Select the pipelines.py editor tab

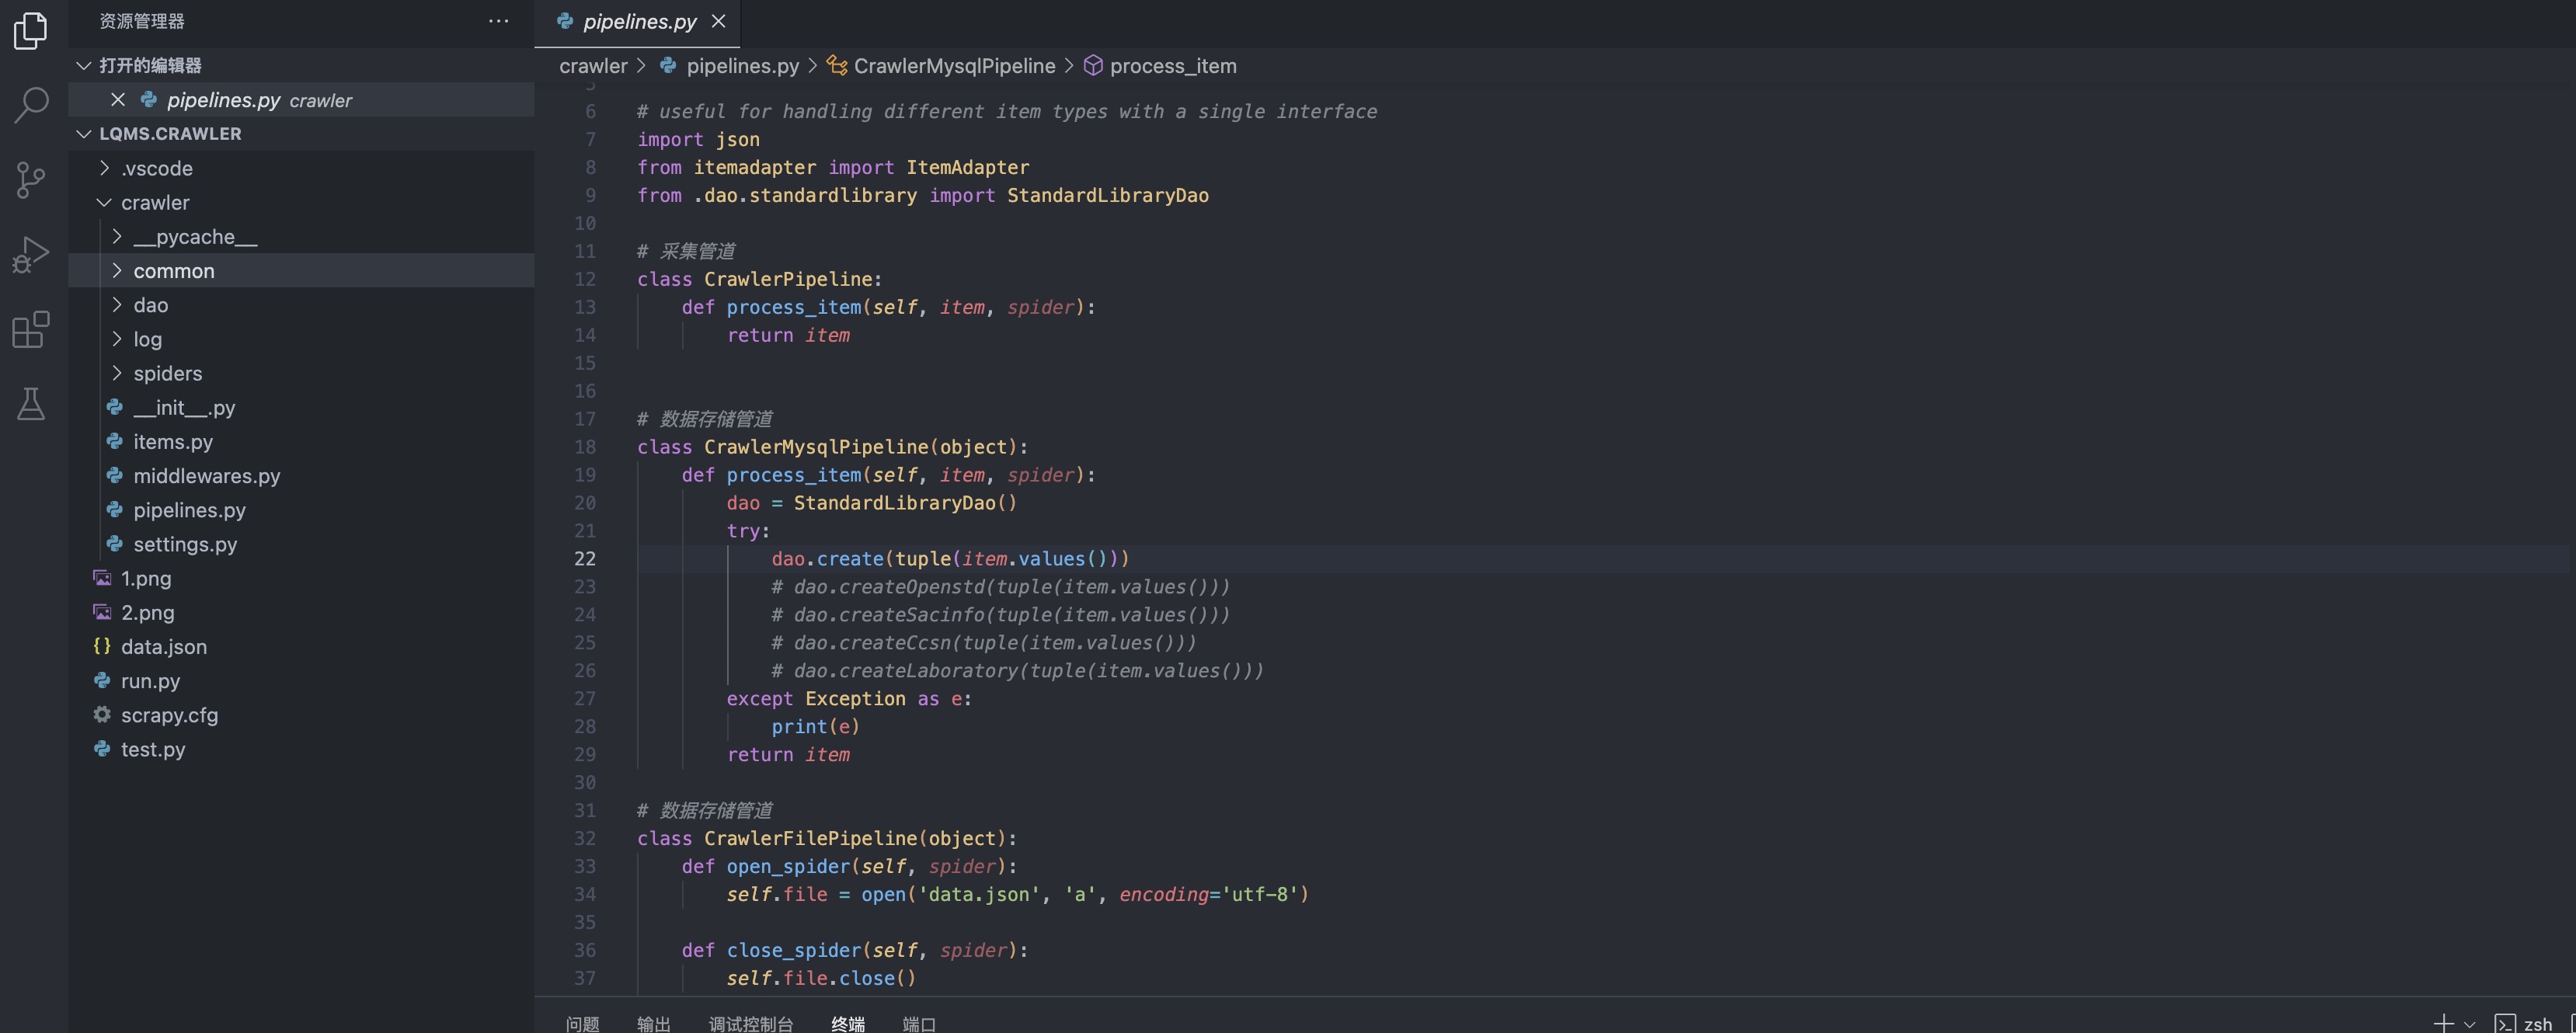[x=638, y=22]
